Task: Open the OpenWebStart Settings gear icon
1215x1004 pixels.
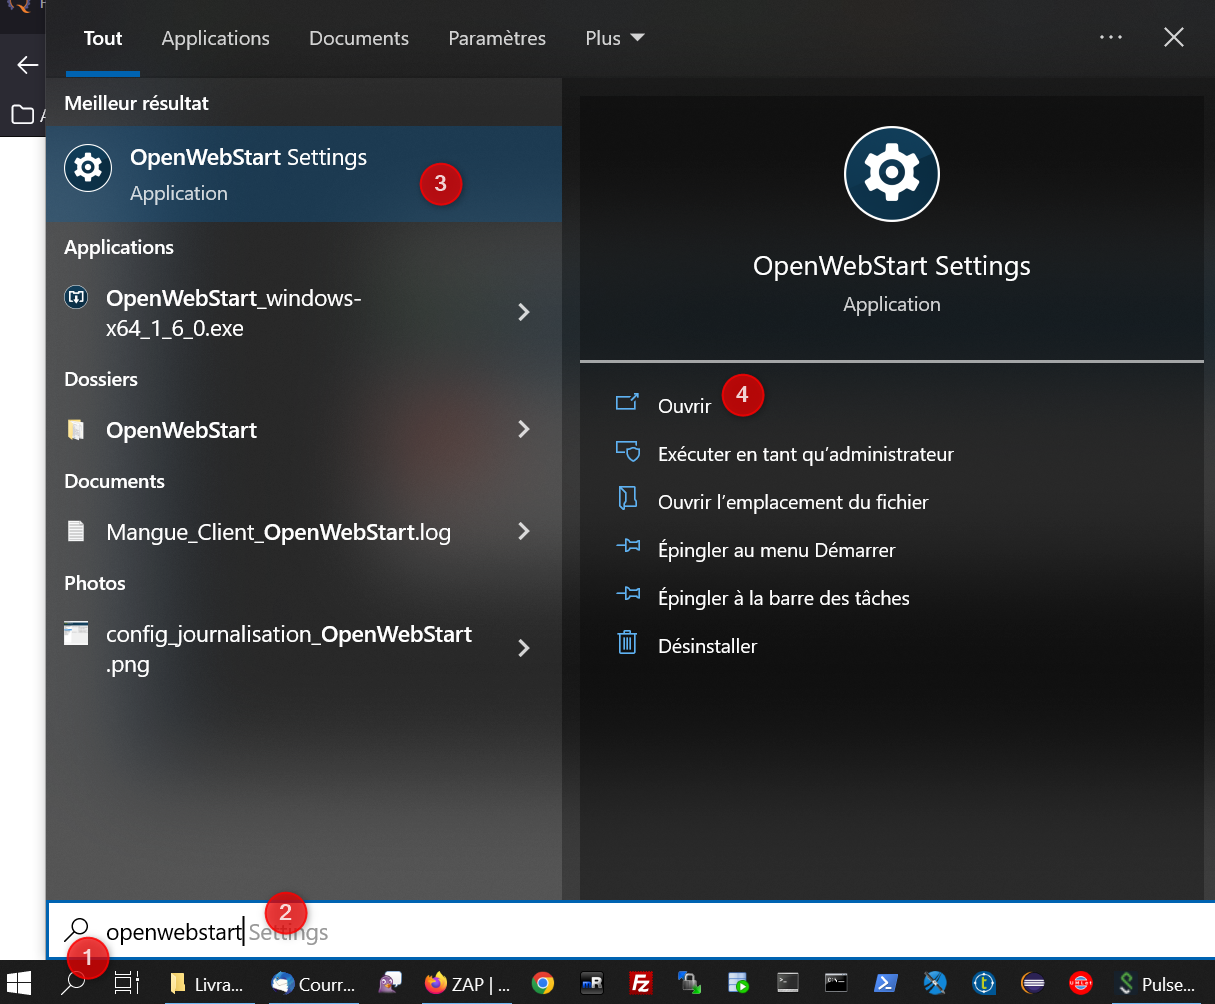Action: pos(88,168)
